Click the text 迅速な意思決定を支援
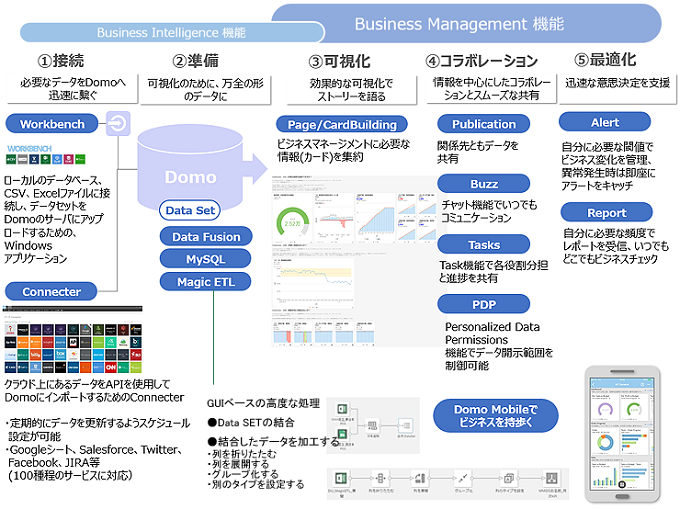Image resolution: width=680 pixels, height=509 pixels. pos(618,82)
